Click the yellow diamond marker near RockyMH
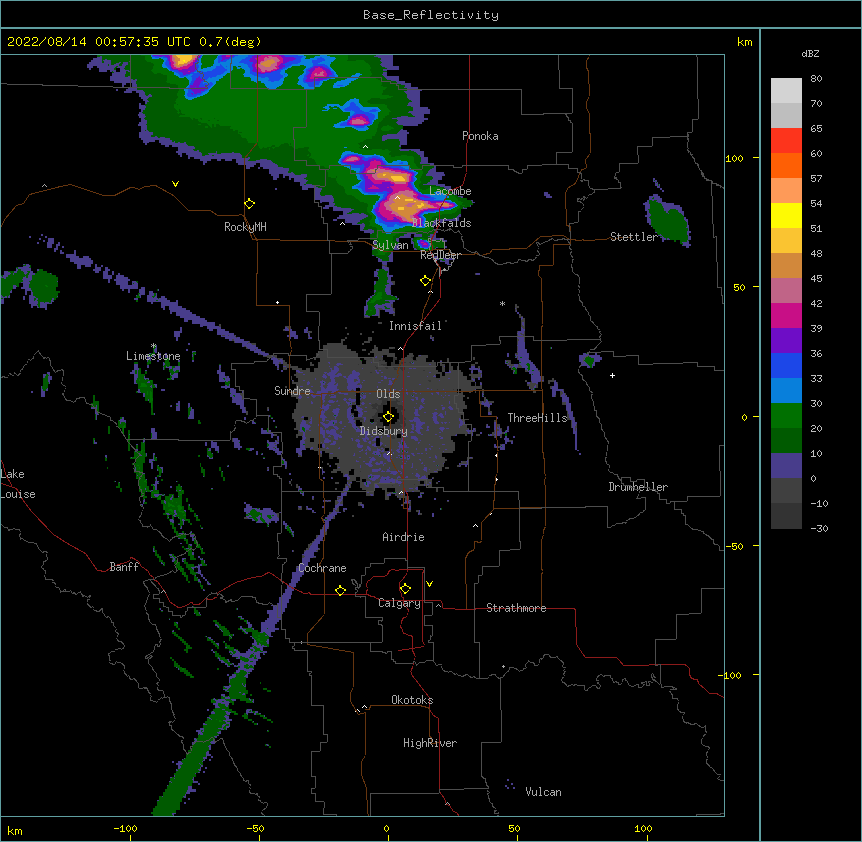This screenshot has height=842, width=862. pos(250,204)
